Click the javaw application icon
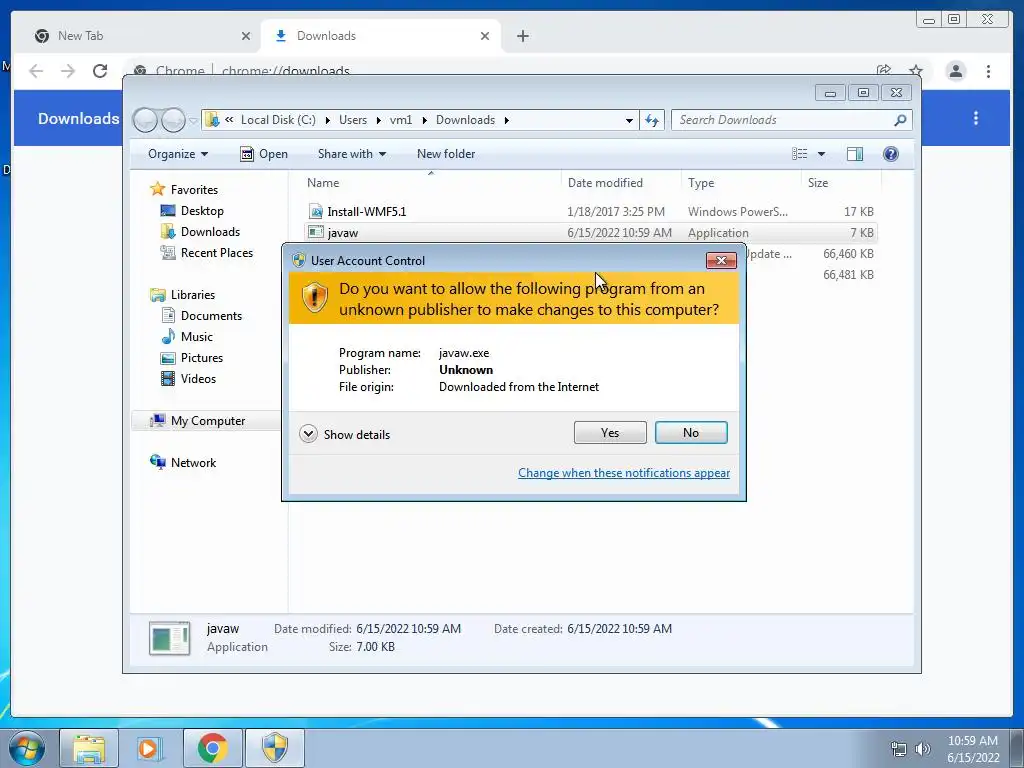This screenshot has width=1024, height=768. [316, 232]
